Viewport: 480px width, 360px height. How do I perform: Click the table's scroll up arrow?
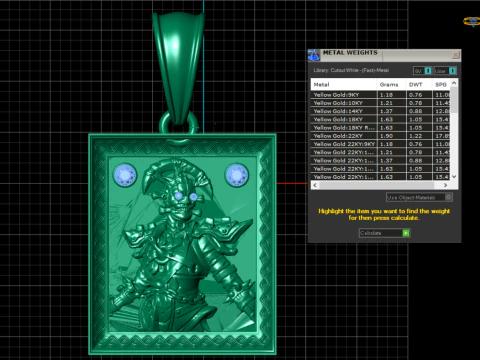tap(454, 83)
